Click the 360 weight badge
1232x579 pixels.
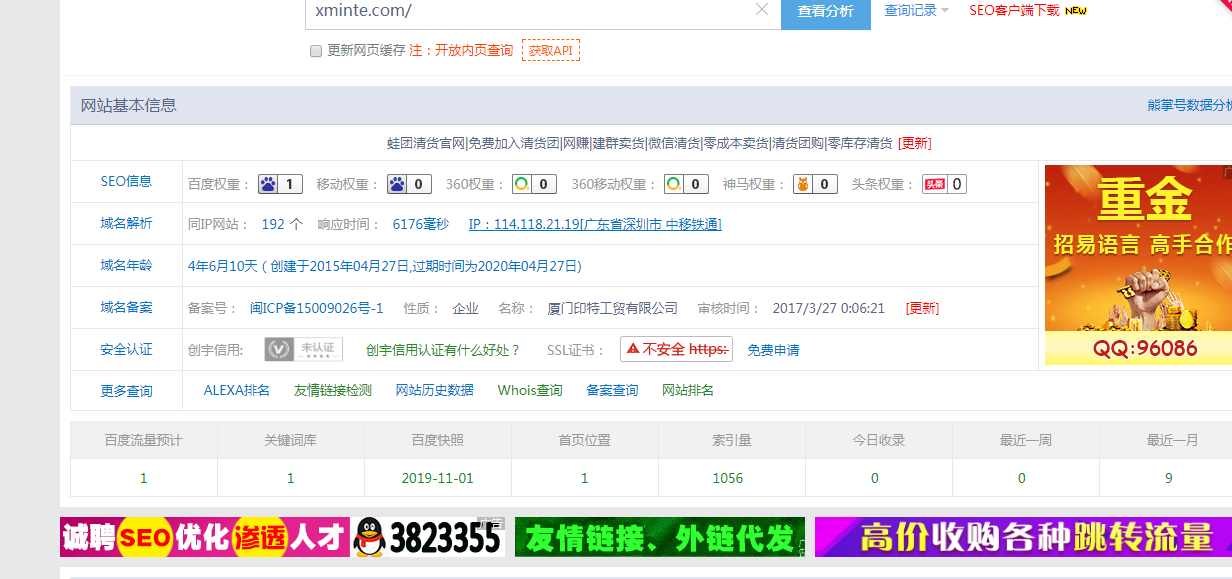click(x=534, y=184)
